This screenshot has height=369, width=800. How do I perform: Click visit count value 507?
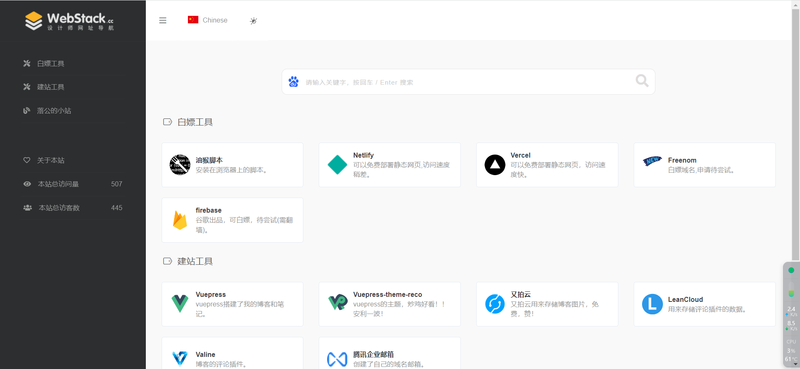[x=117, y=184]
